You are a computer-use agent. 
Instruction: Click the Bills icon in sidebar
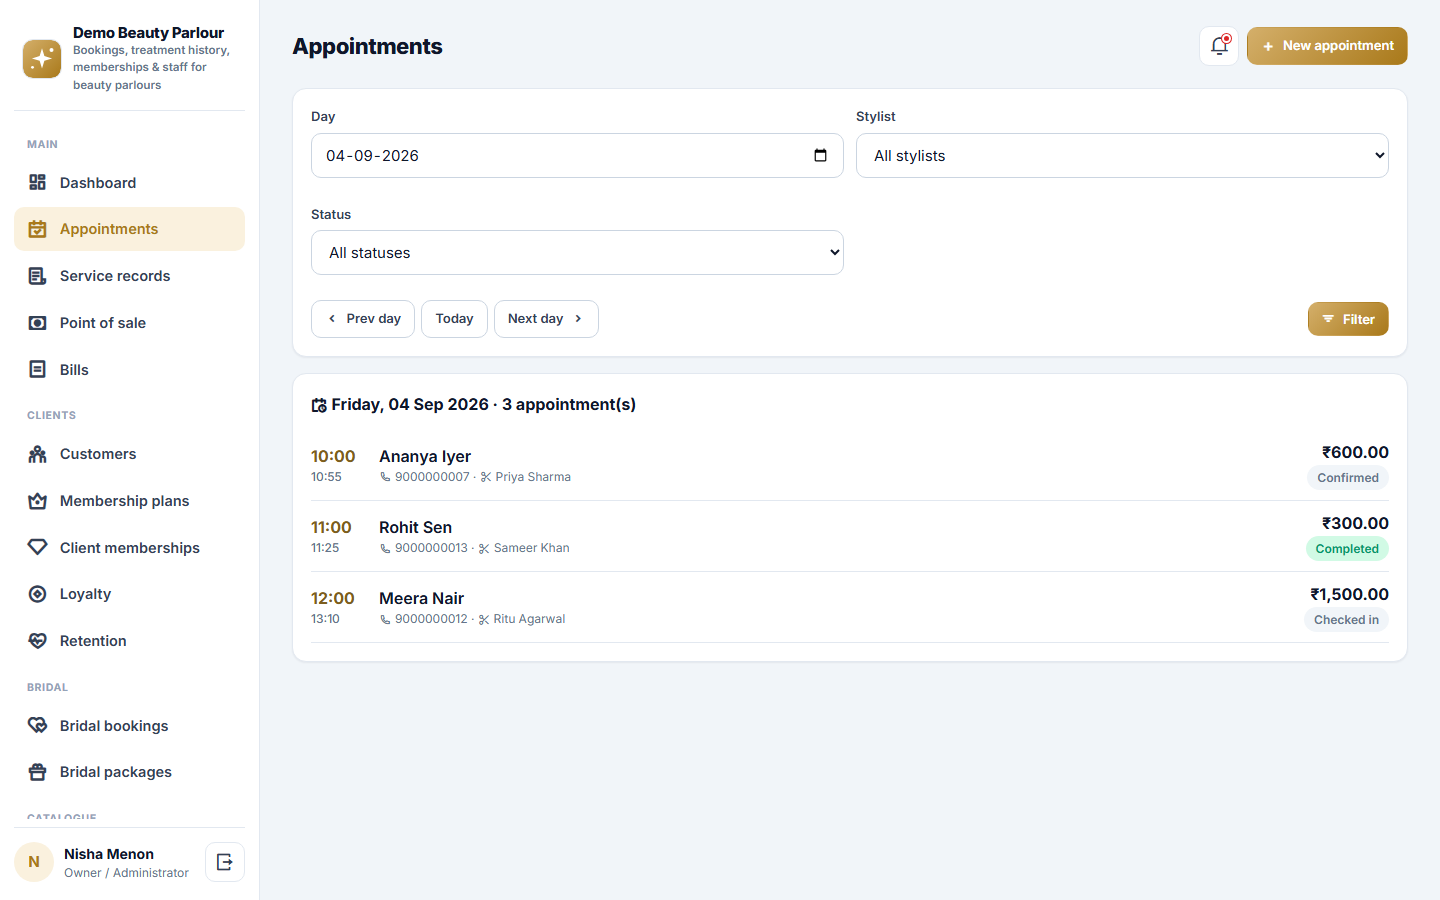pos(38,370)
